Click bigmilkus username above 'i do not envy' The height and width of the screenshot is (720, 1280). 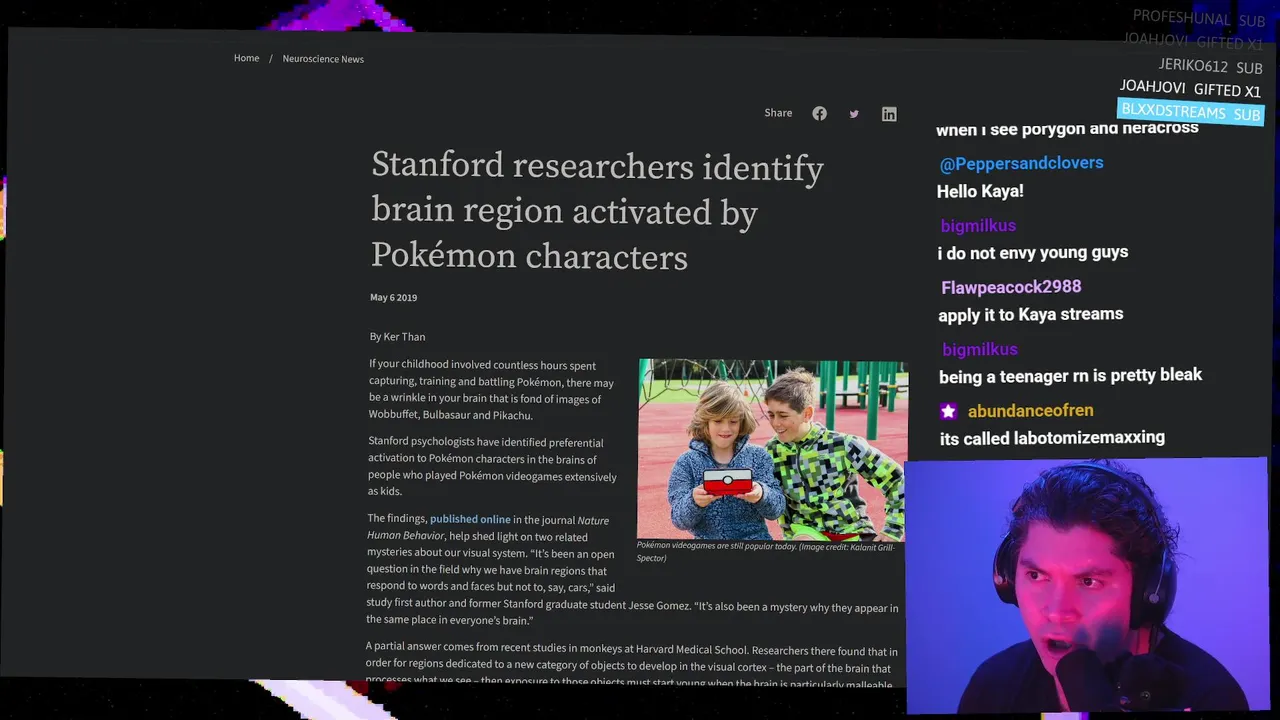978,226
